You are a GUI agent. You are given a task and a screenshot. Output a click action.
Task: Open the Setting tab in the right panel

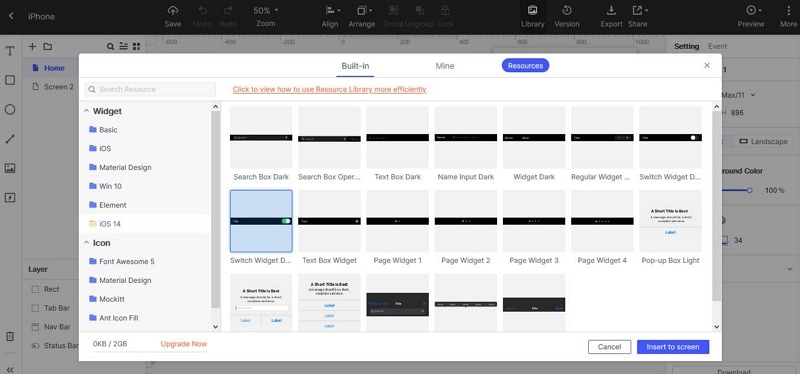click(687, 46)
